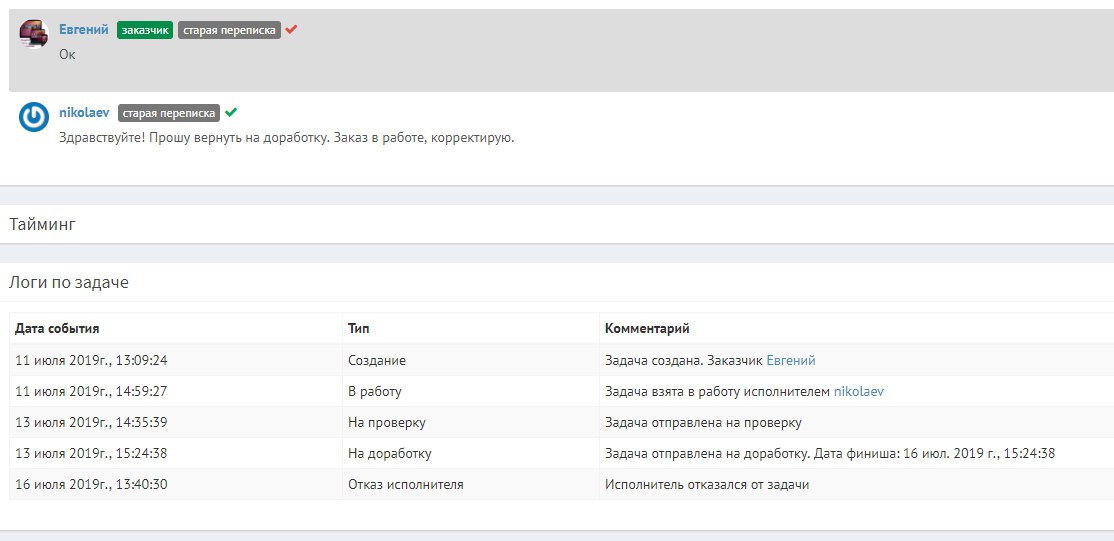Select the На проверку log entry

[x=561, y=422]
